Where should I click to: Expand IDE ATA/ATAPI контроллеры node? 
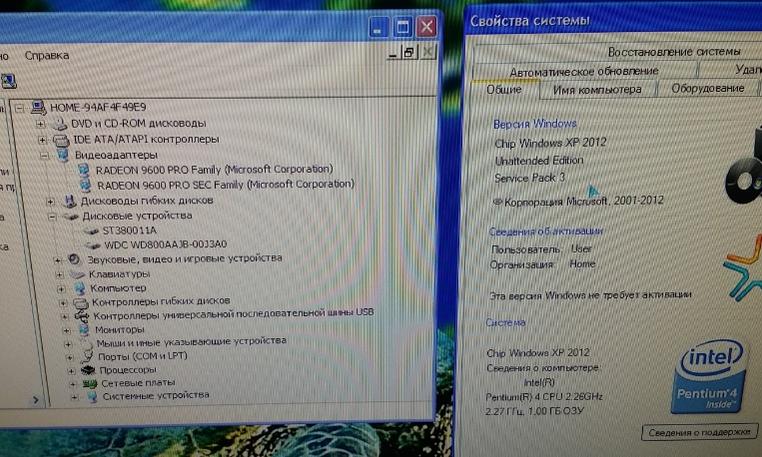tap(42, 140)
